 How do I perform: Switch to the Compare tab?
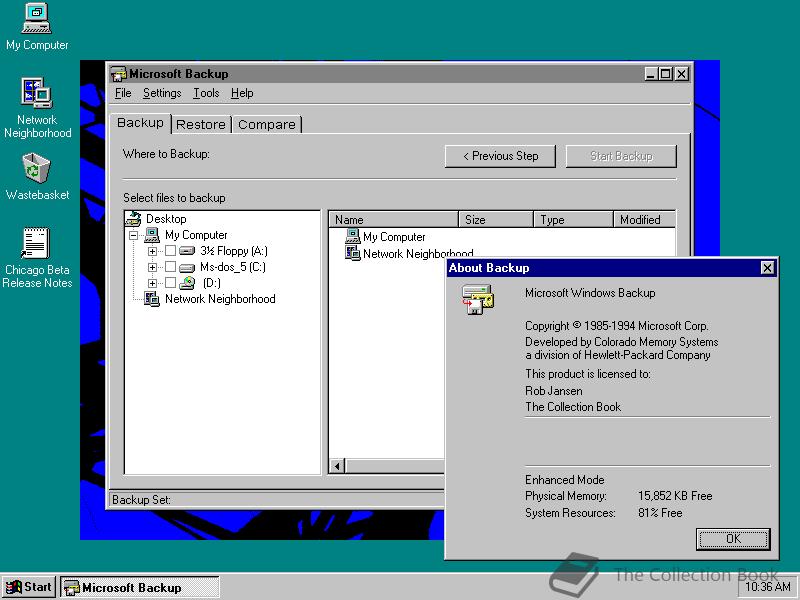[x=267, y=124]
